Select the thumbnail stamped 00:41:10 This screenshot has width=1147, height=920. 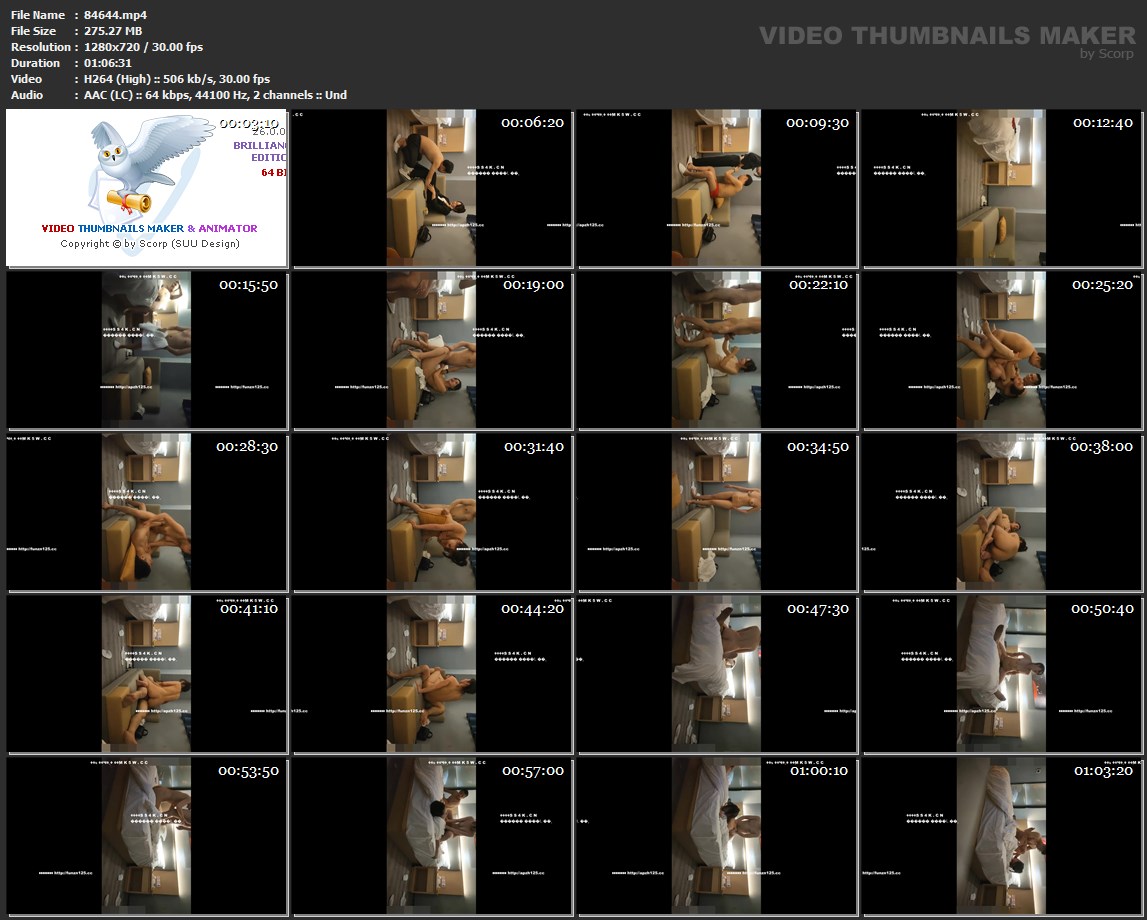point(146,674)
